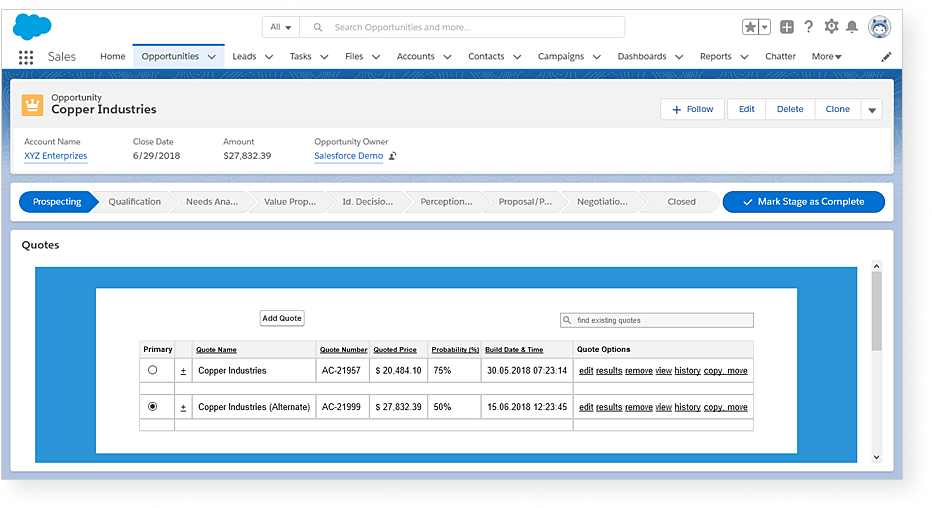Expand the Copper Industries (Alternate) row plus/minus icon
Image resolution: width=932 pixels, height=508 pixels.
183,408
